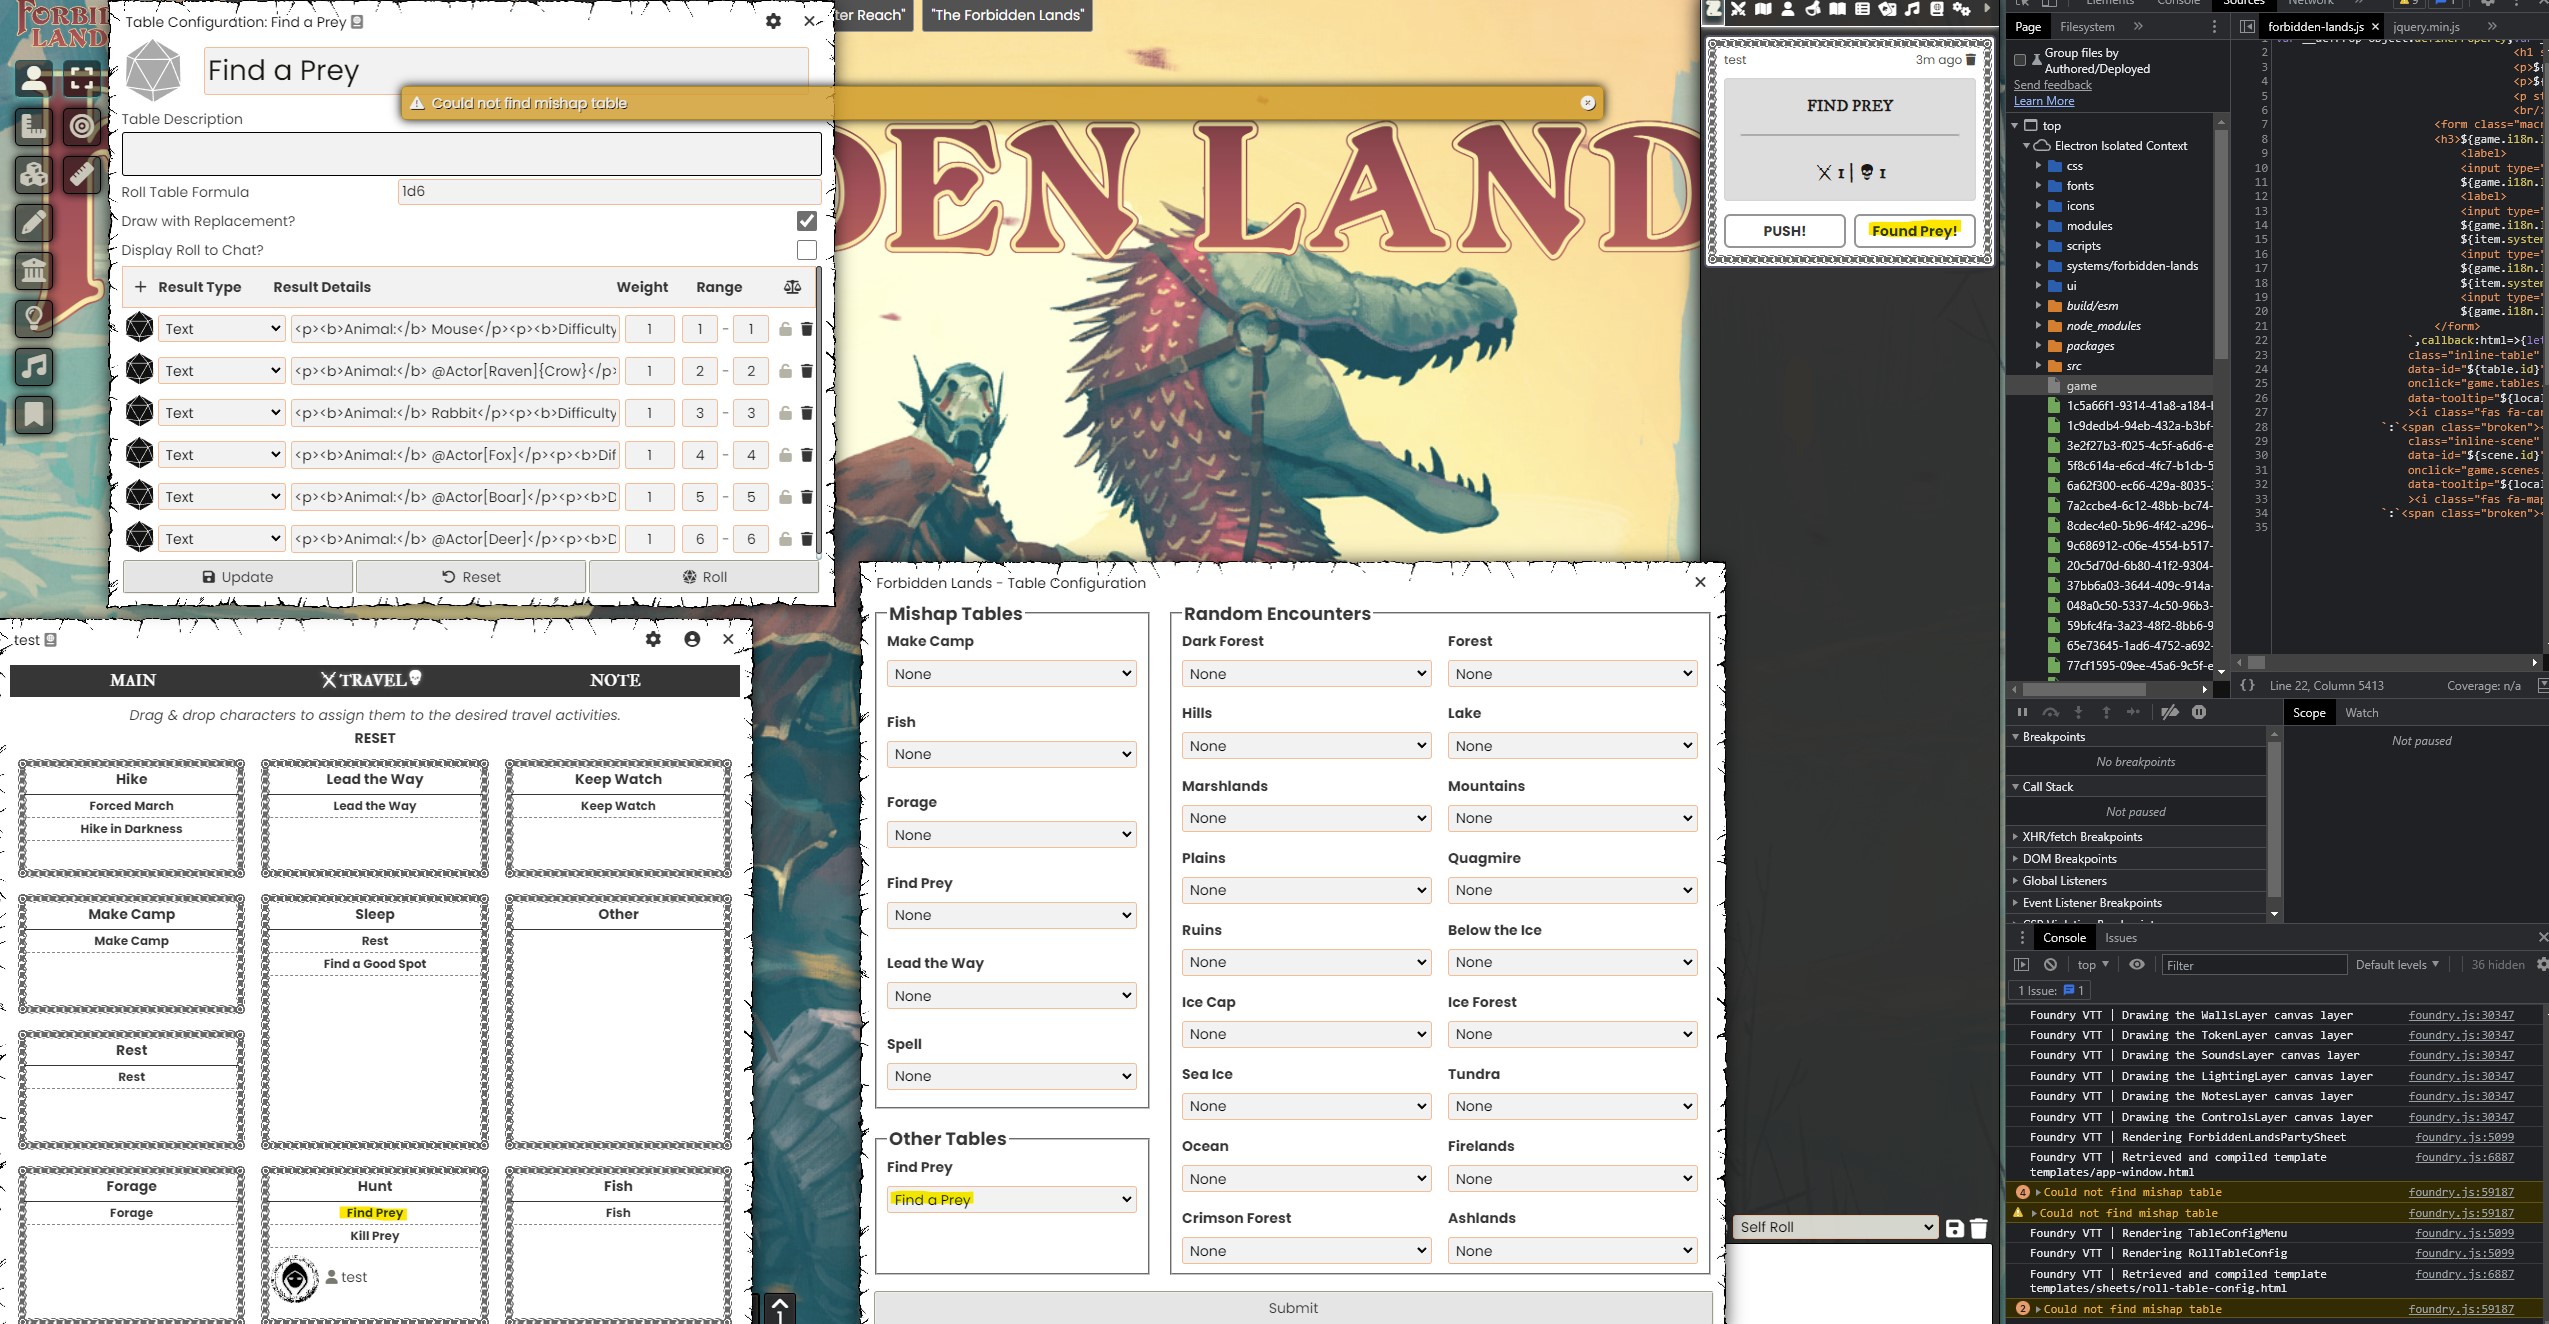Click the Roll Table Formula input field
2549x1324 pixels.
point(608,191)
